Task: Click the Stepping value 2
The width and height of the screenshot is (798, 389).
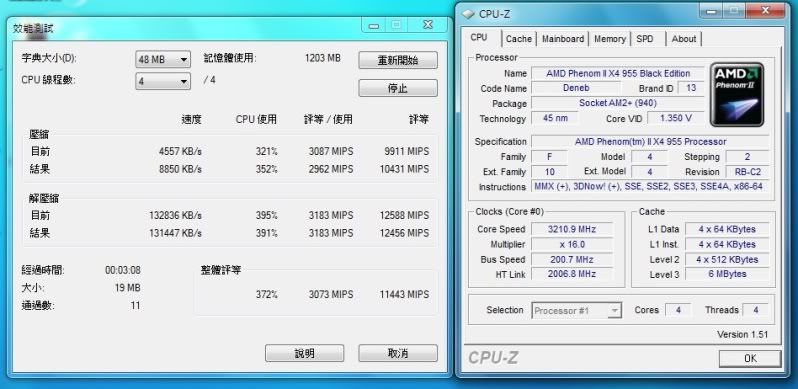Action: click(x=747, y=157)
